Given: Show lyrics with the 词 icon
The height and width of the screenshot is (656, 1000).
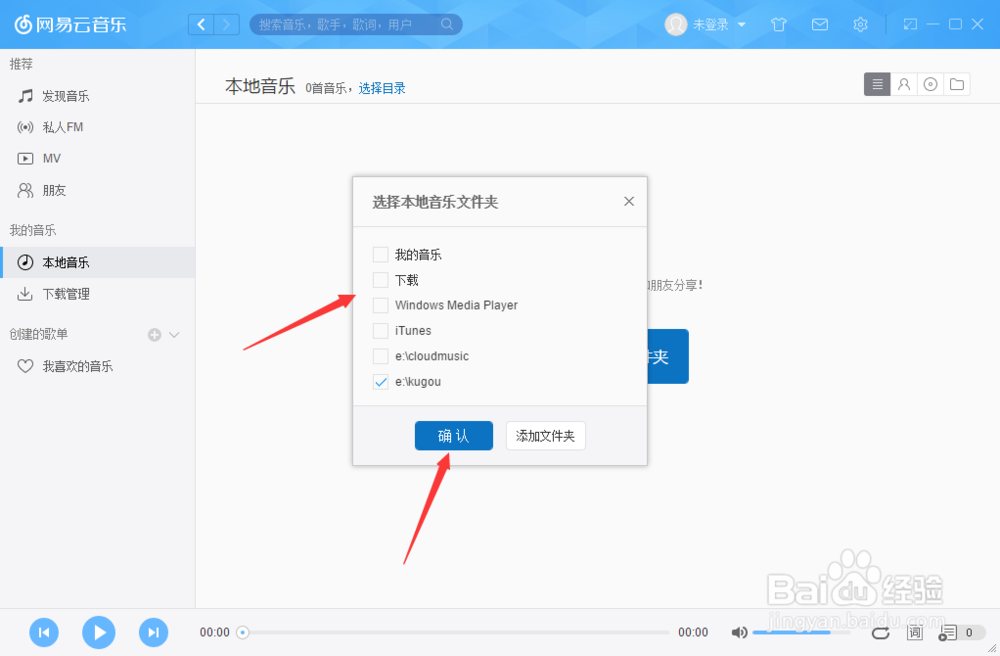Looking at the screenshot, I should point(915,632).
